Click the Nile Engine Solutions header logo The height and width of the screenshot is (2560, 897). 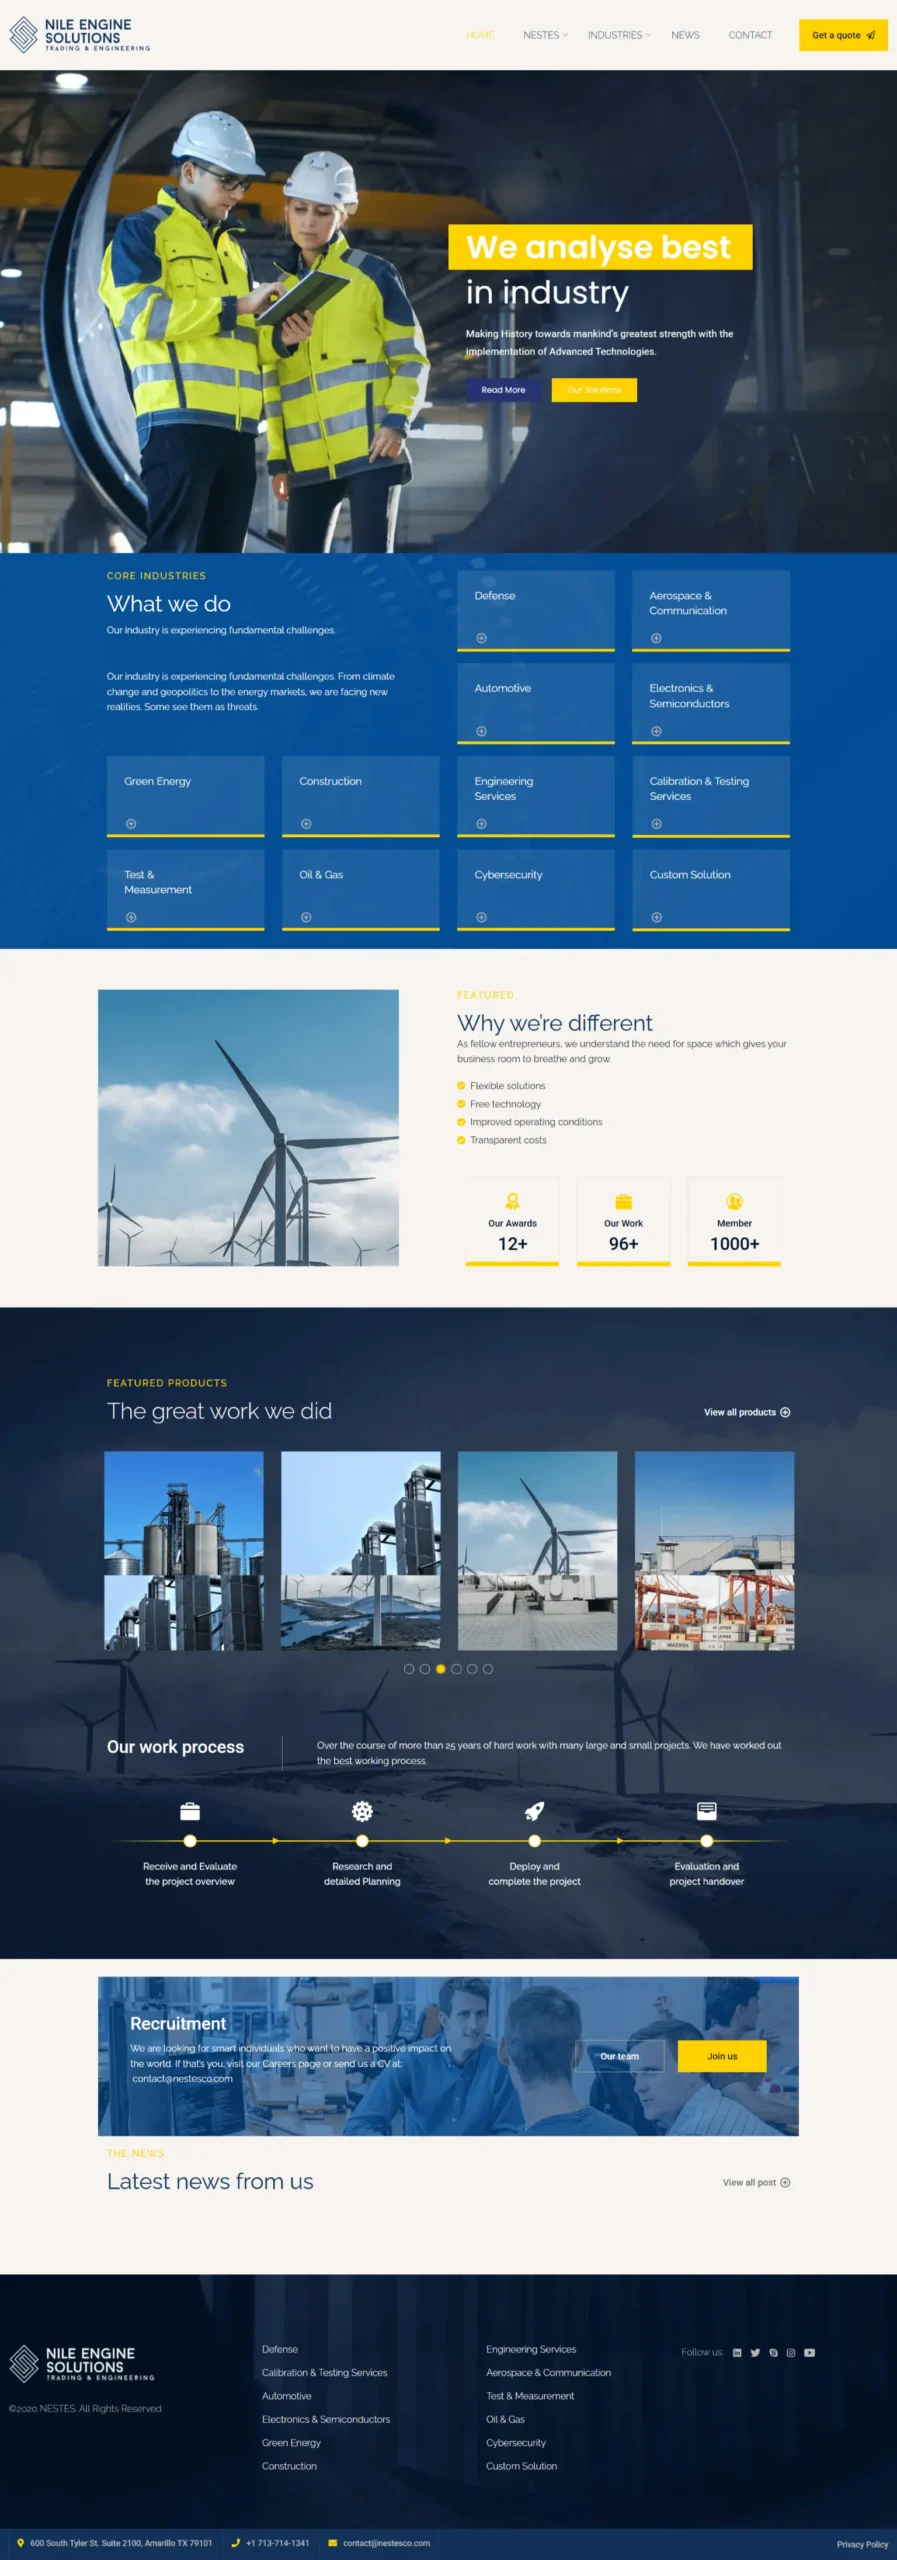coord(80,35)
